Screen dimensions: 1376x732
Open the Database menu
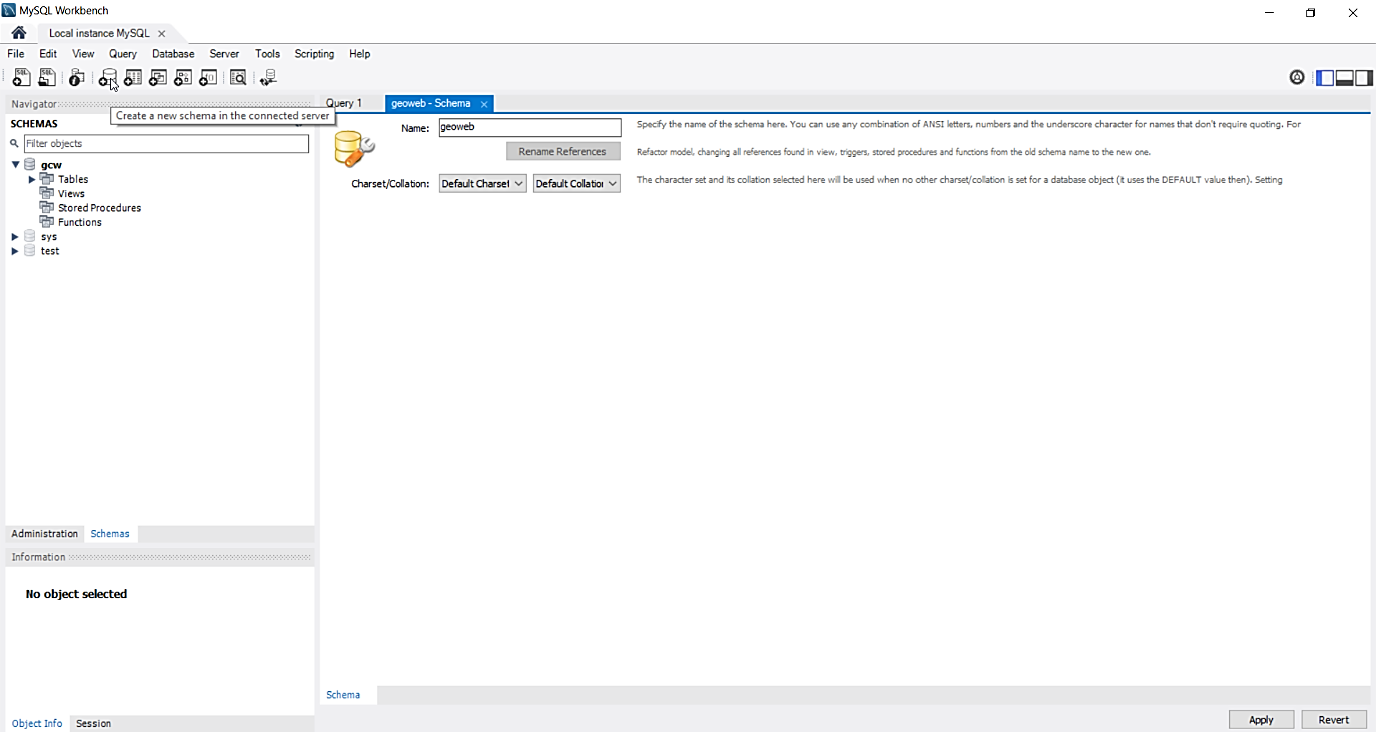pos(173,54)
